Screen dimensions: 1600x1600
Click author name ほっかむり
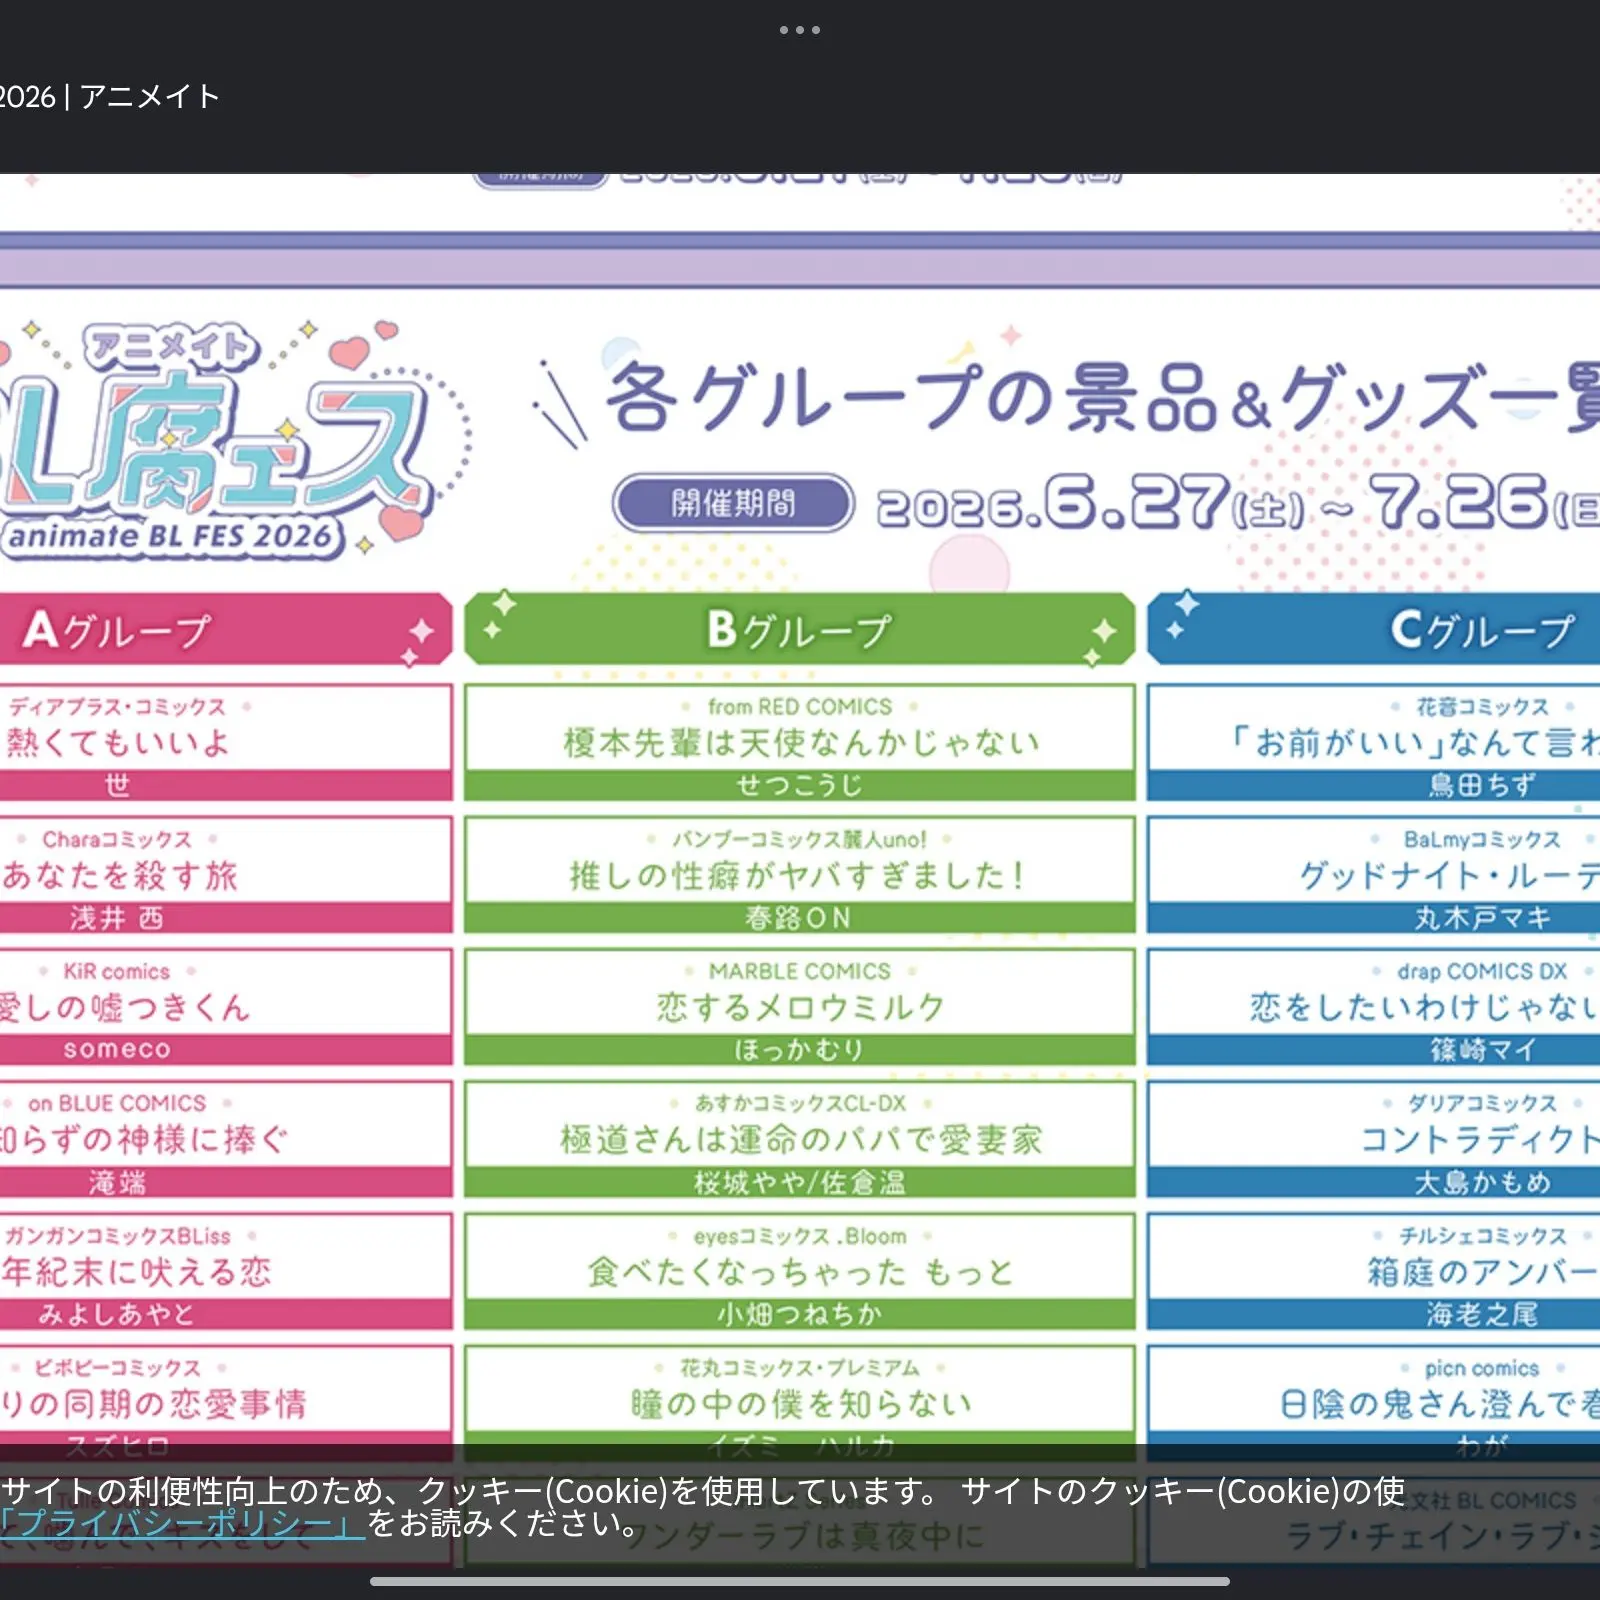pos(799,1049)
